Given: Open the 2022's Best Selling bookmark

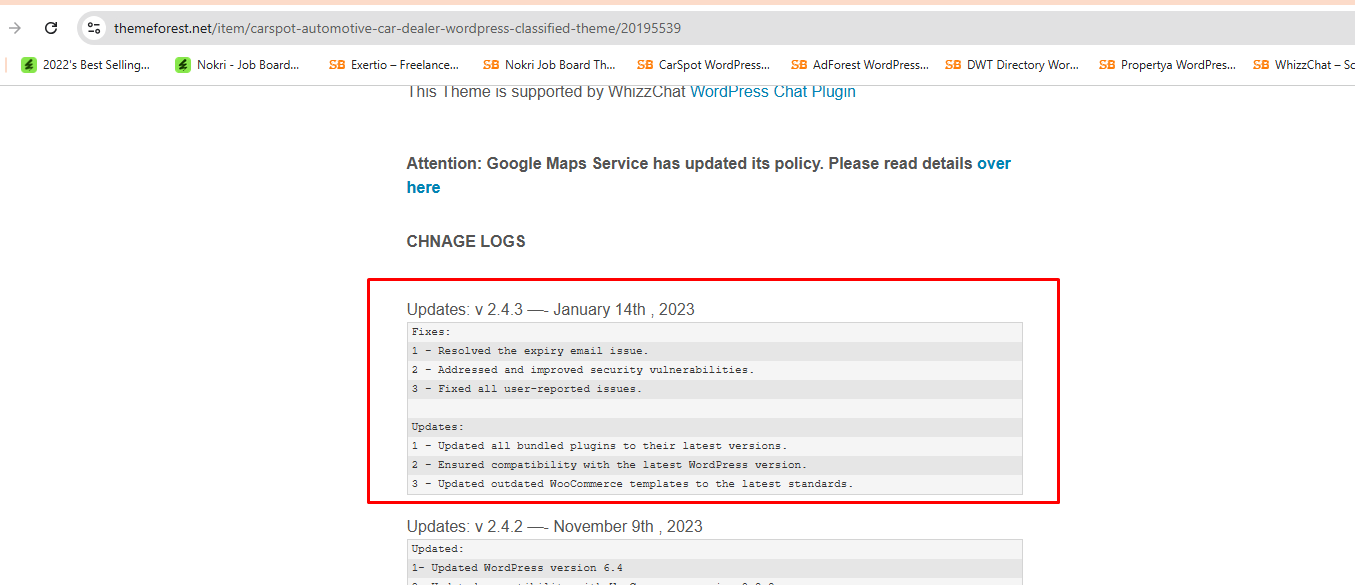Looking at the screenshot, I should click(x=86, y=65).
